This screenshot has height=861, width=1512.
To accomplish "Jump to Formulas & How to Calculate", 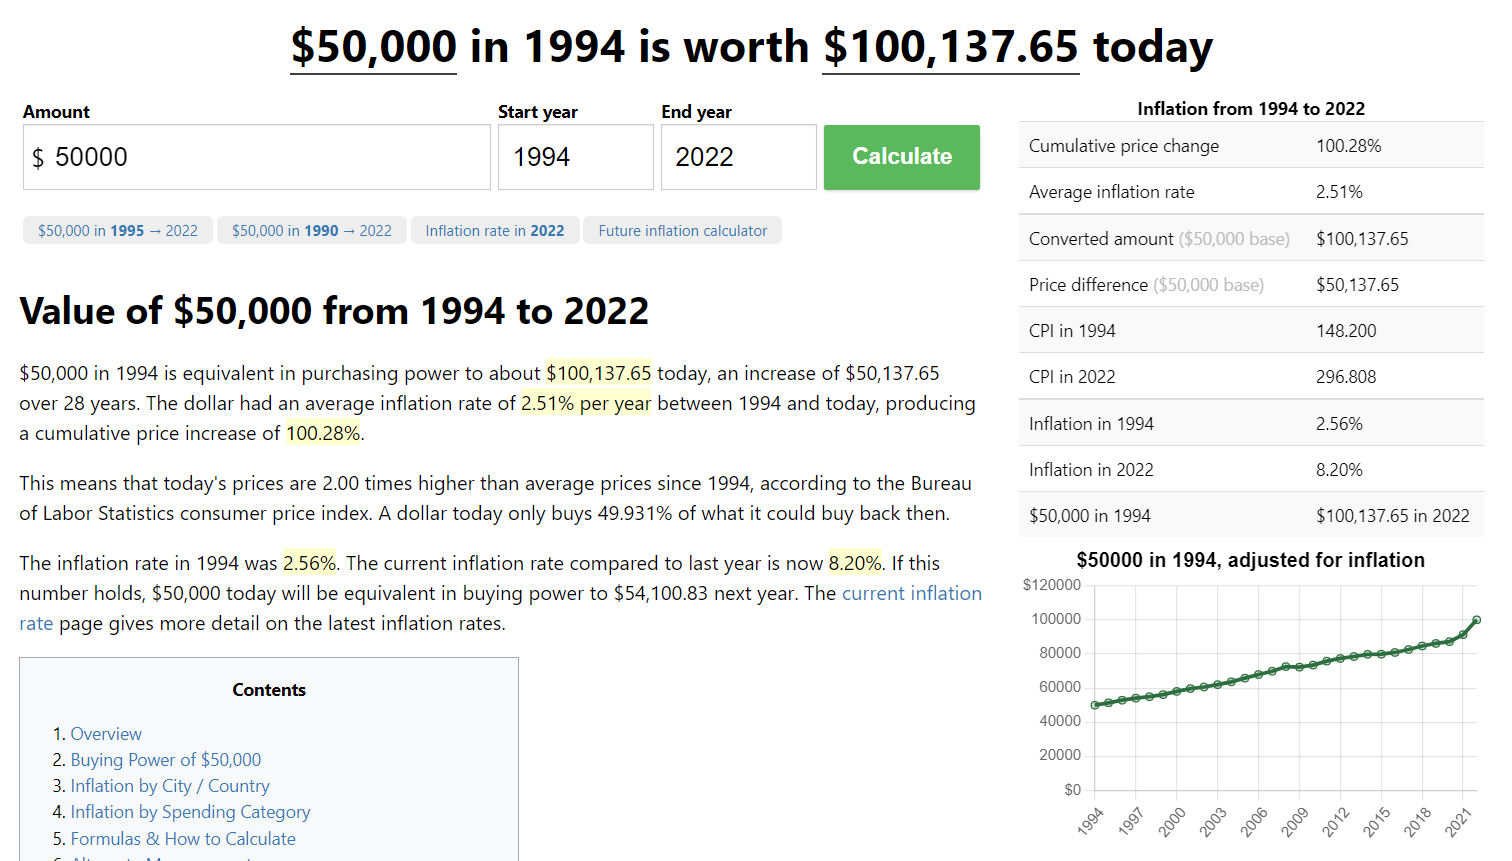I will coord(183,839).
